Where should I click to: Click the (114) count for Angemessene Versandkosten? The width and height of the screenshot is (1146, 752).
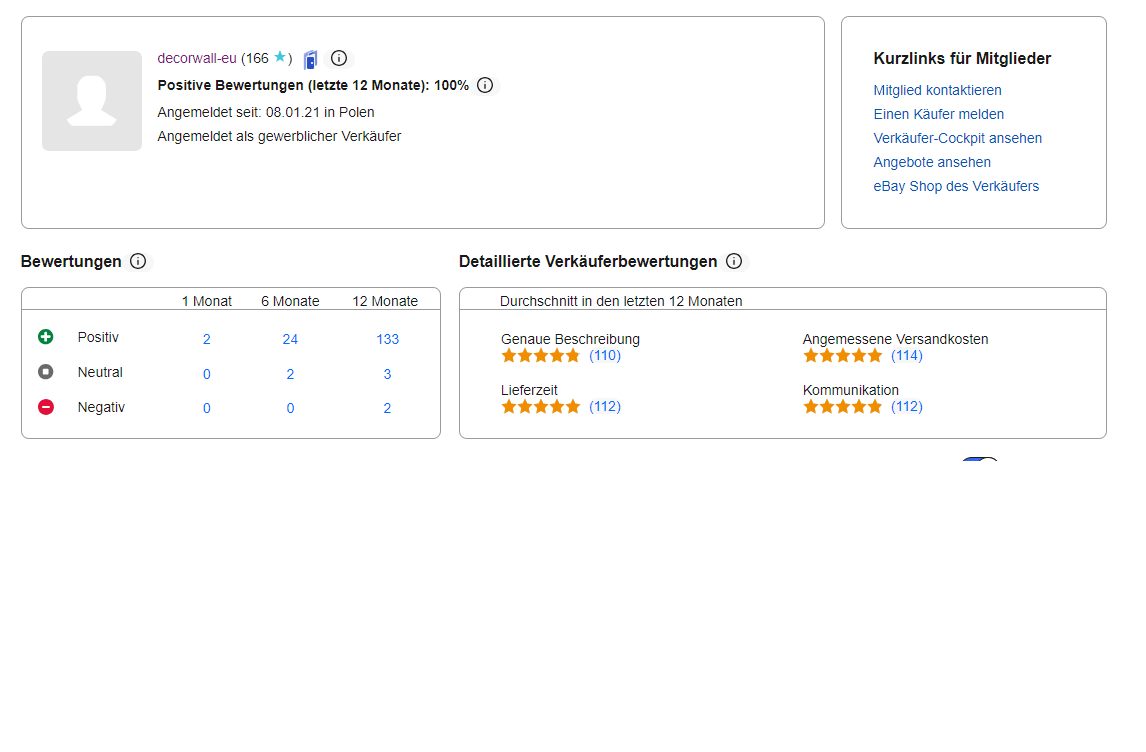pos(908,355)
